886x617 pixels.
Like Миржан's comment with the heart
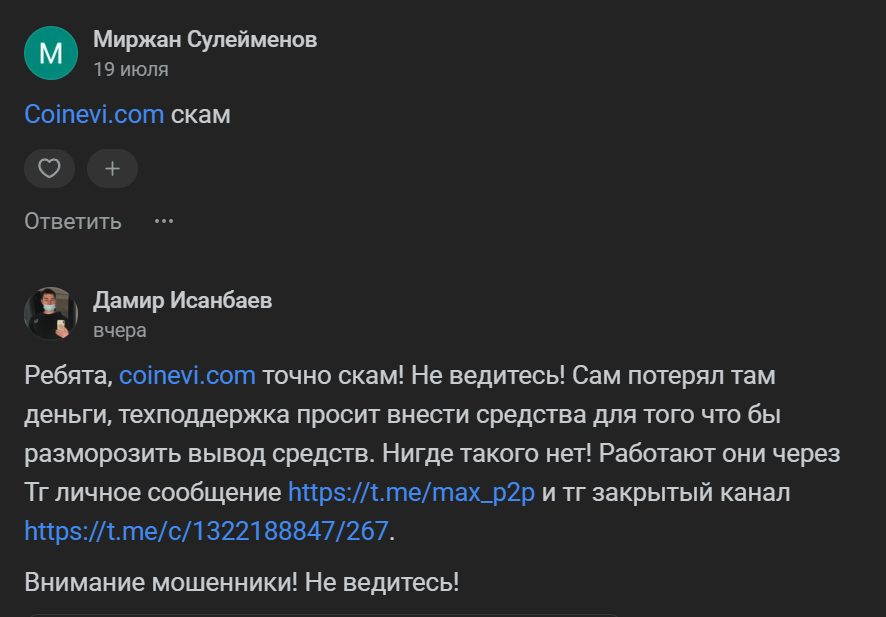49,169
